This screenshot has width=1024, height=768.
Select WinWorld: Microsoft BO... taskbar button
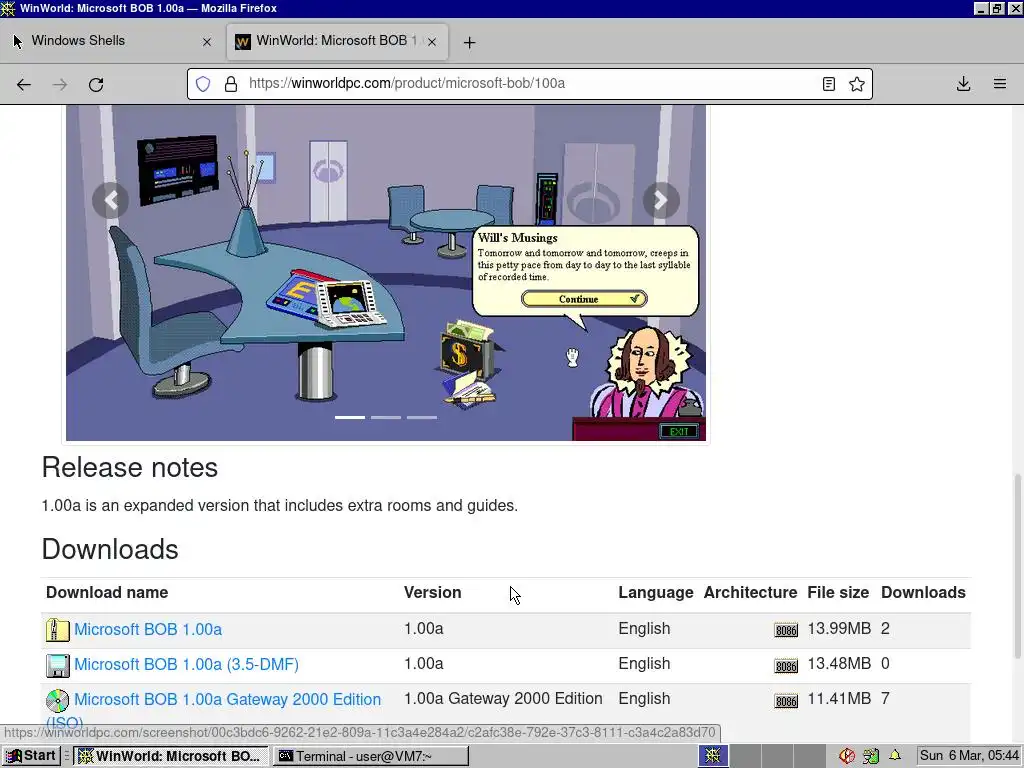point(170,756)
